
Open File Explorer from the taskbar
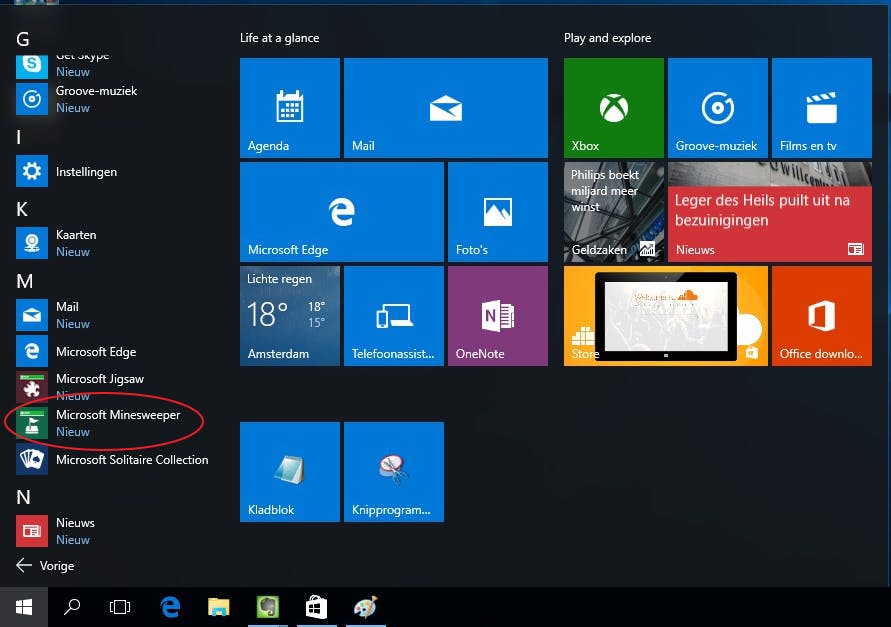pyautogui.click(x=219, y=607)
